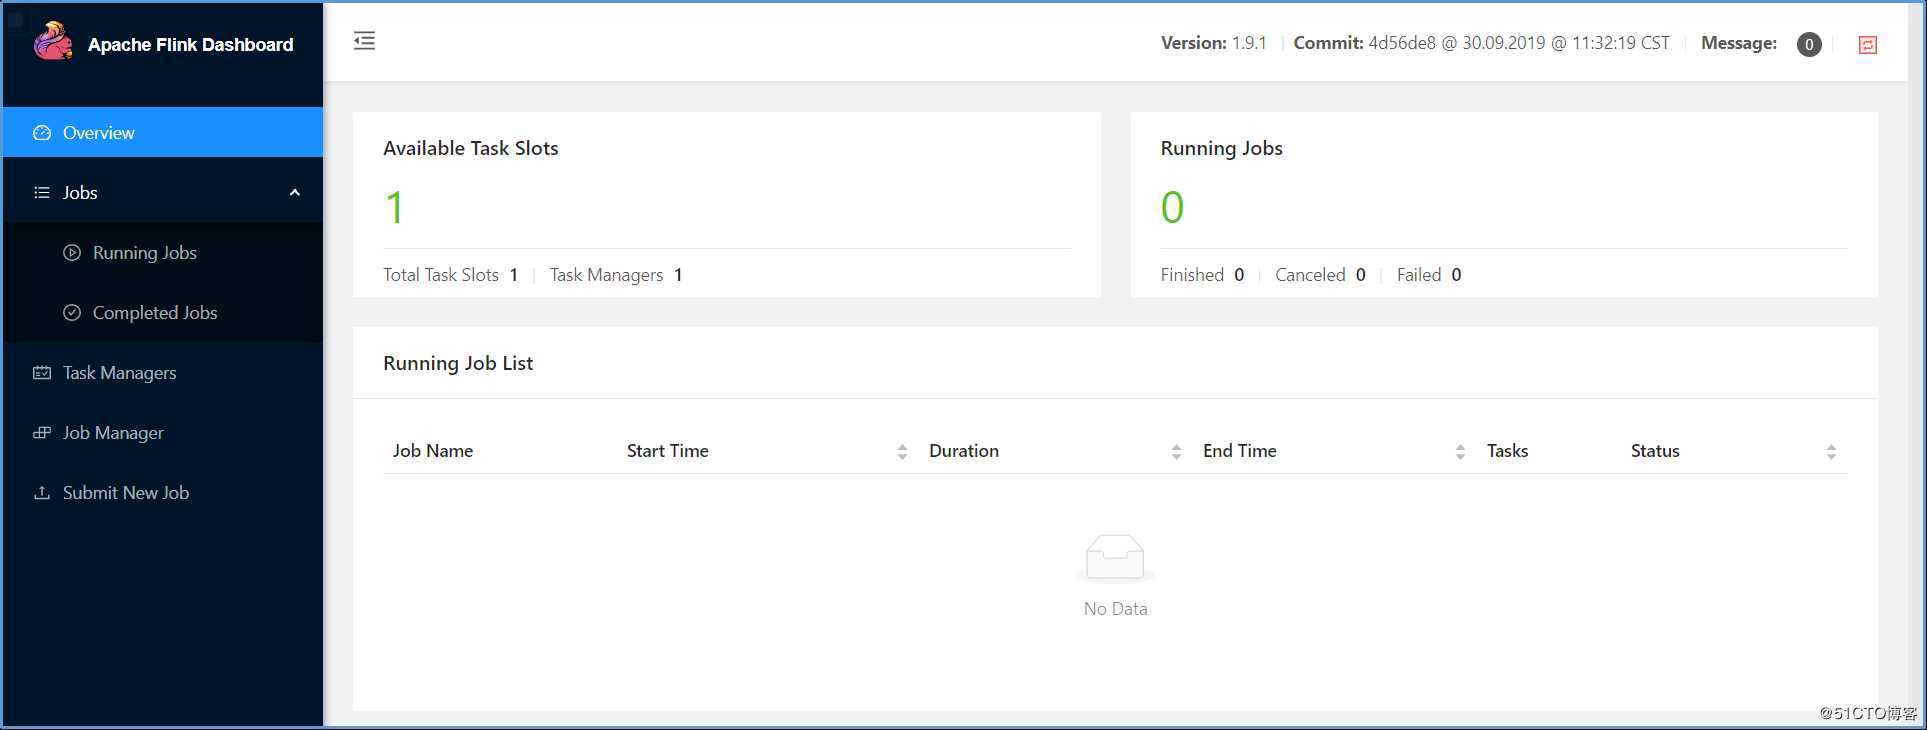Click the End Time column header
This screenshot has width=1927, height=730.
pyautogui.click(x=1239, y=451)
